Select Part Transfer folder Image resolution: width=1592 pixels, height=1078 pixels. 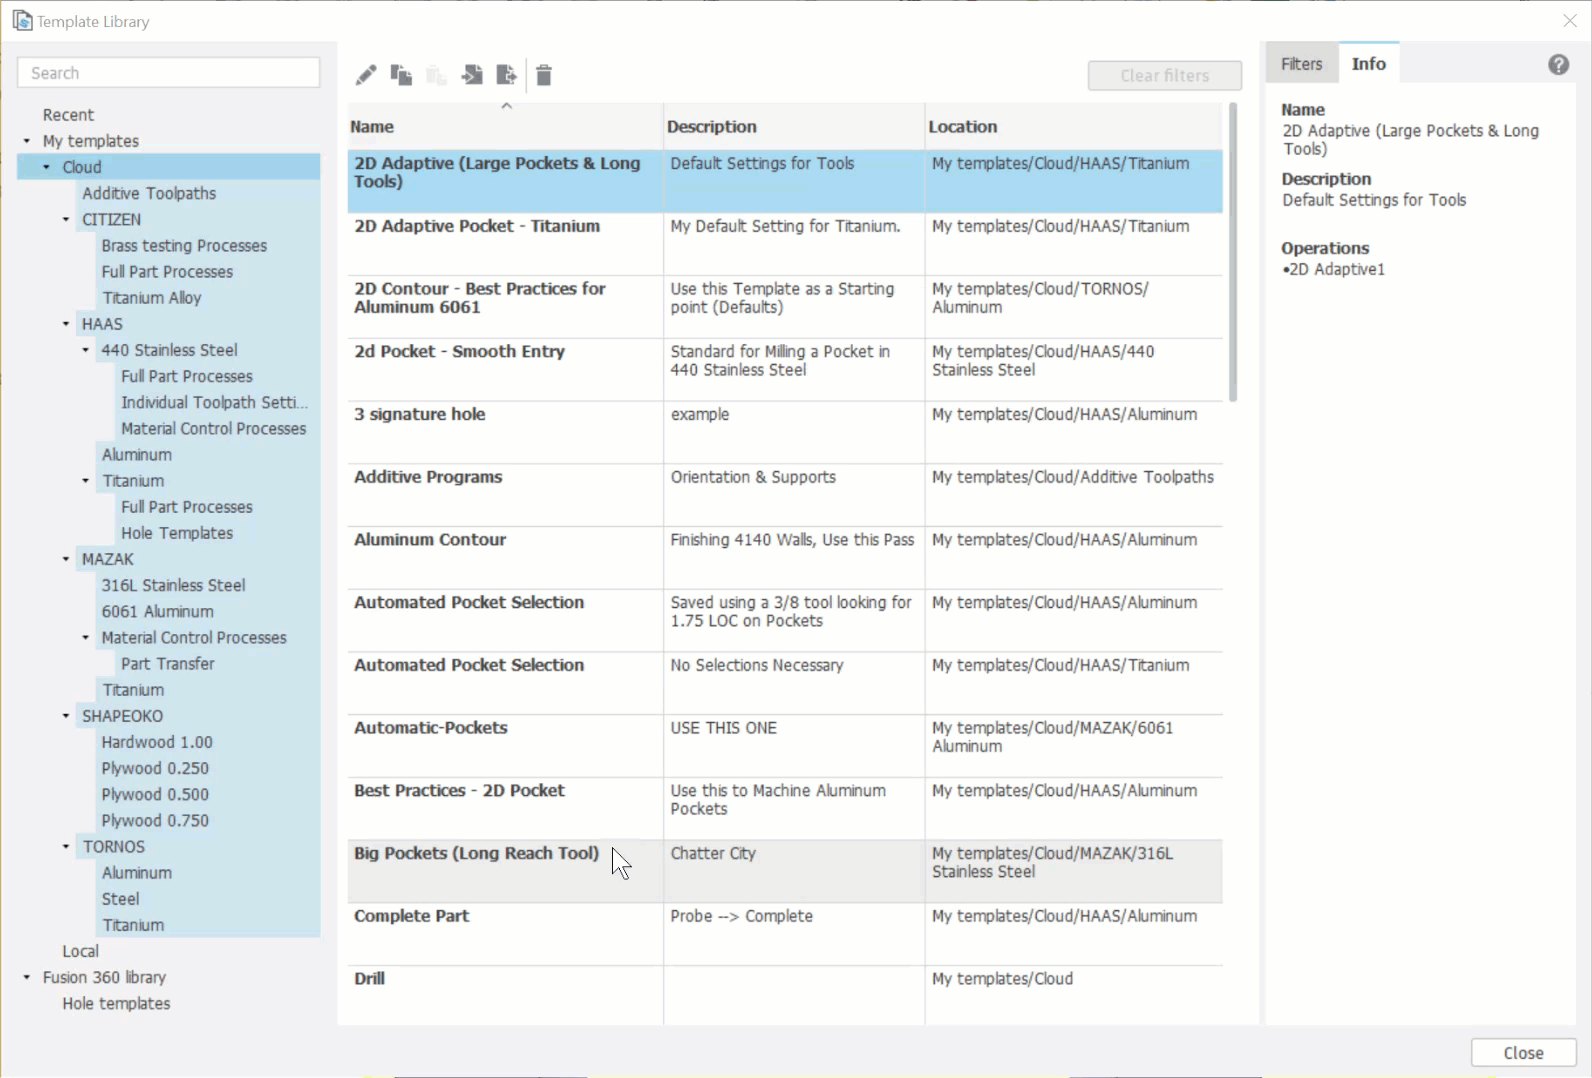[x=167, y=664]
